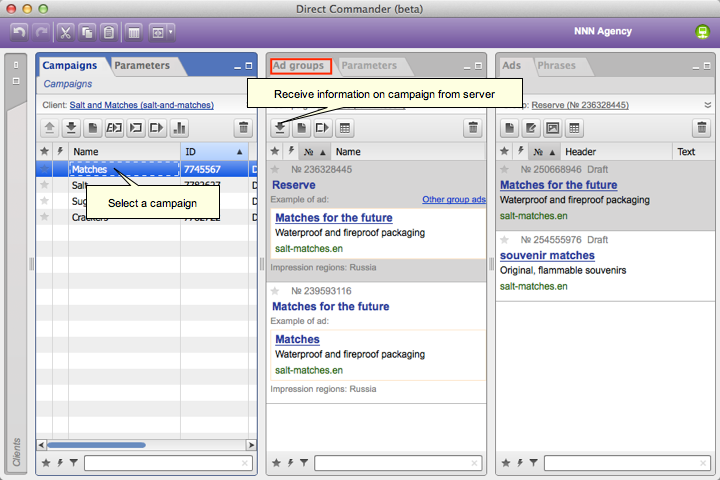Image resolution: width=720 pixels, height=480 pixels.
Task: Click the Cut scissors icon
Action: (65, 32)
